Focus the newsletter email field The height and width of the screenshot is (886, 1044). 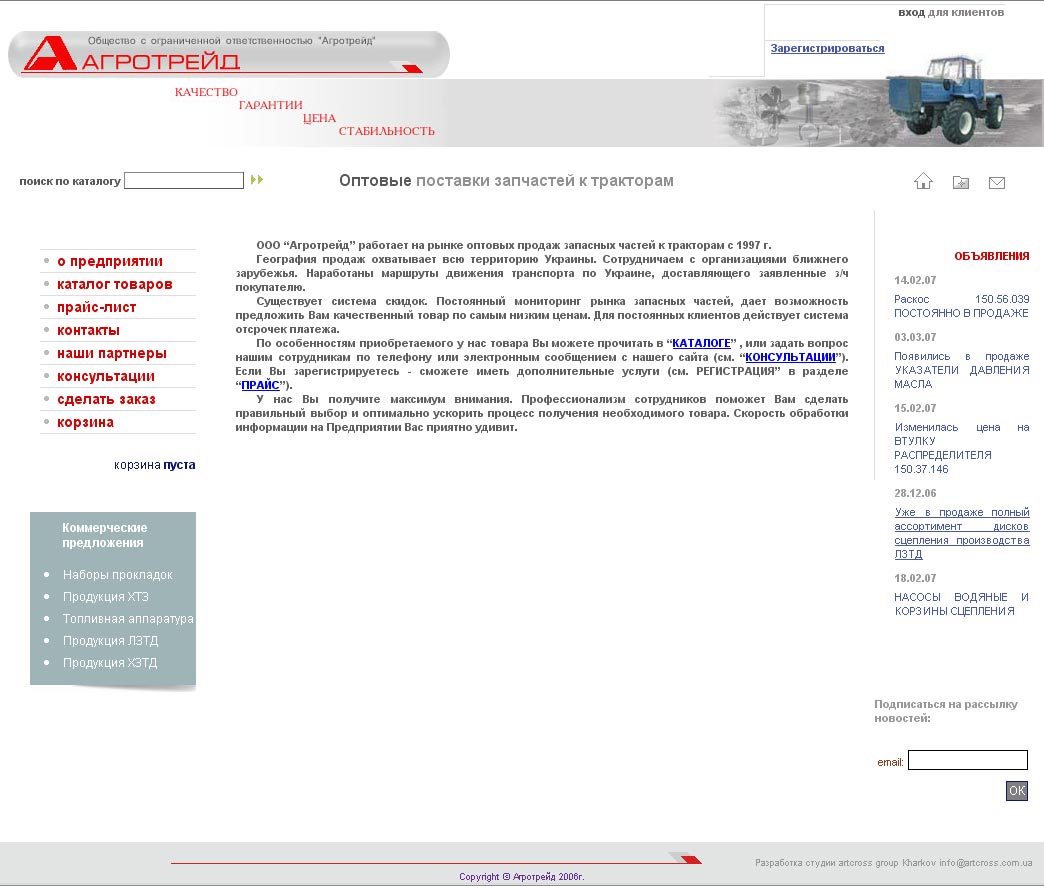pos(967,760)
